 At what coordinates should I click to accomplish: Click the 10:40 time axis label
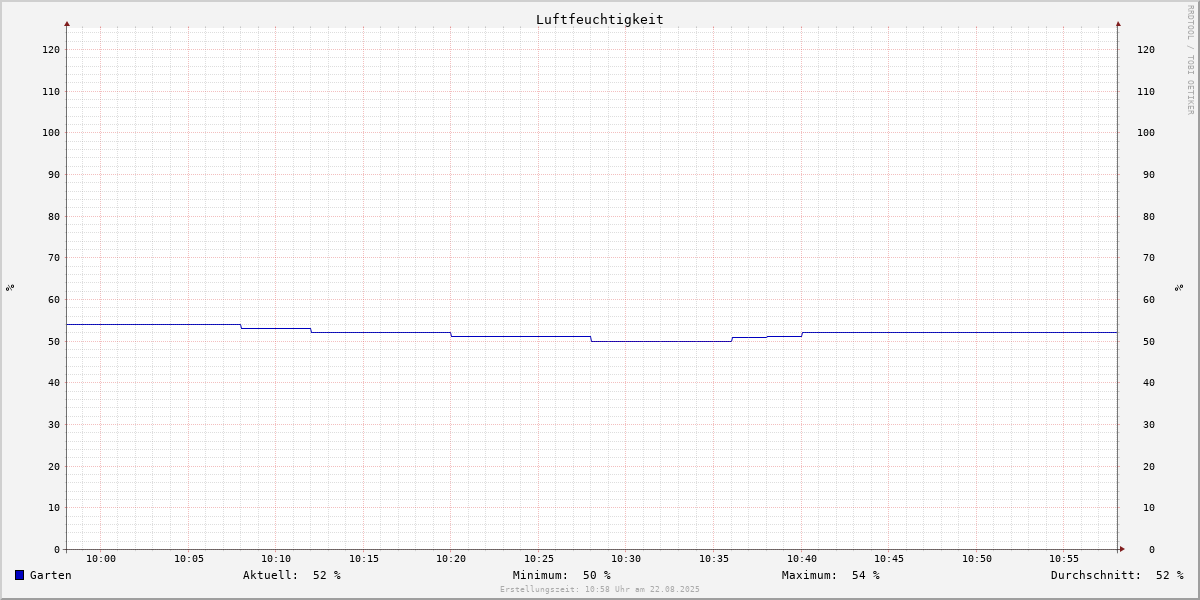pos(802,558)
